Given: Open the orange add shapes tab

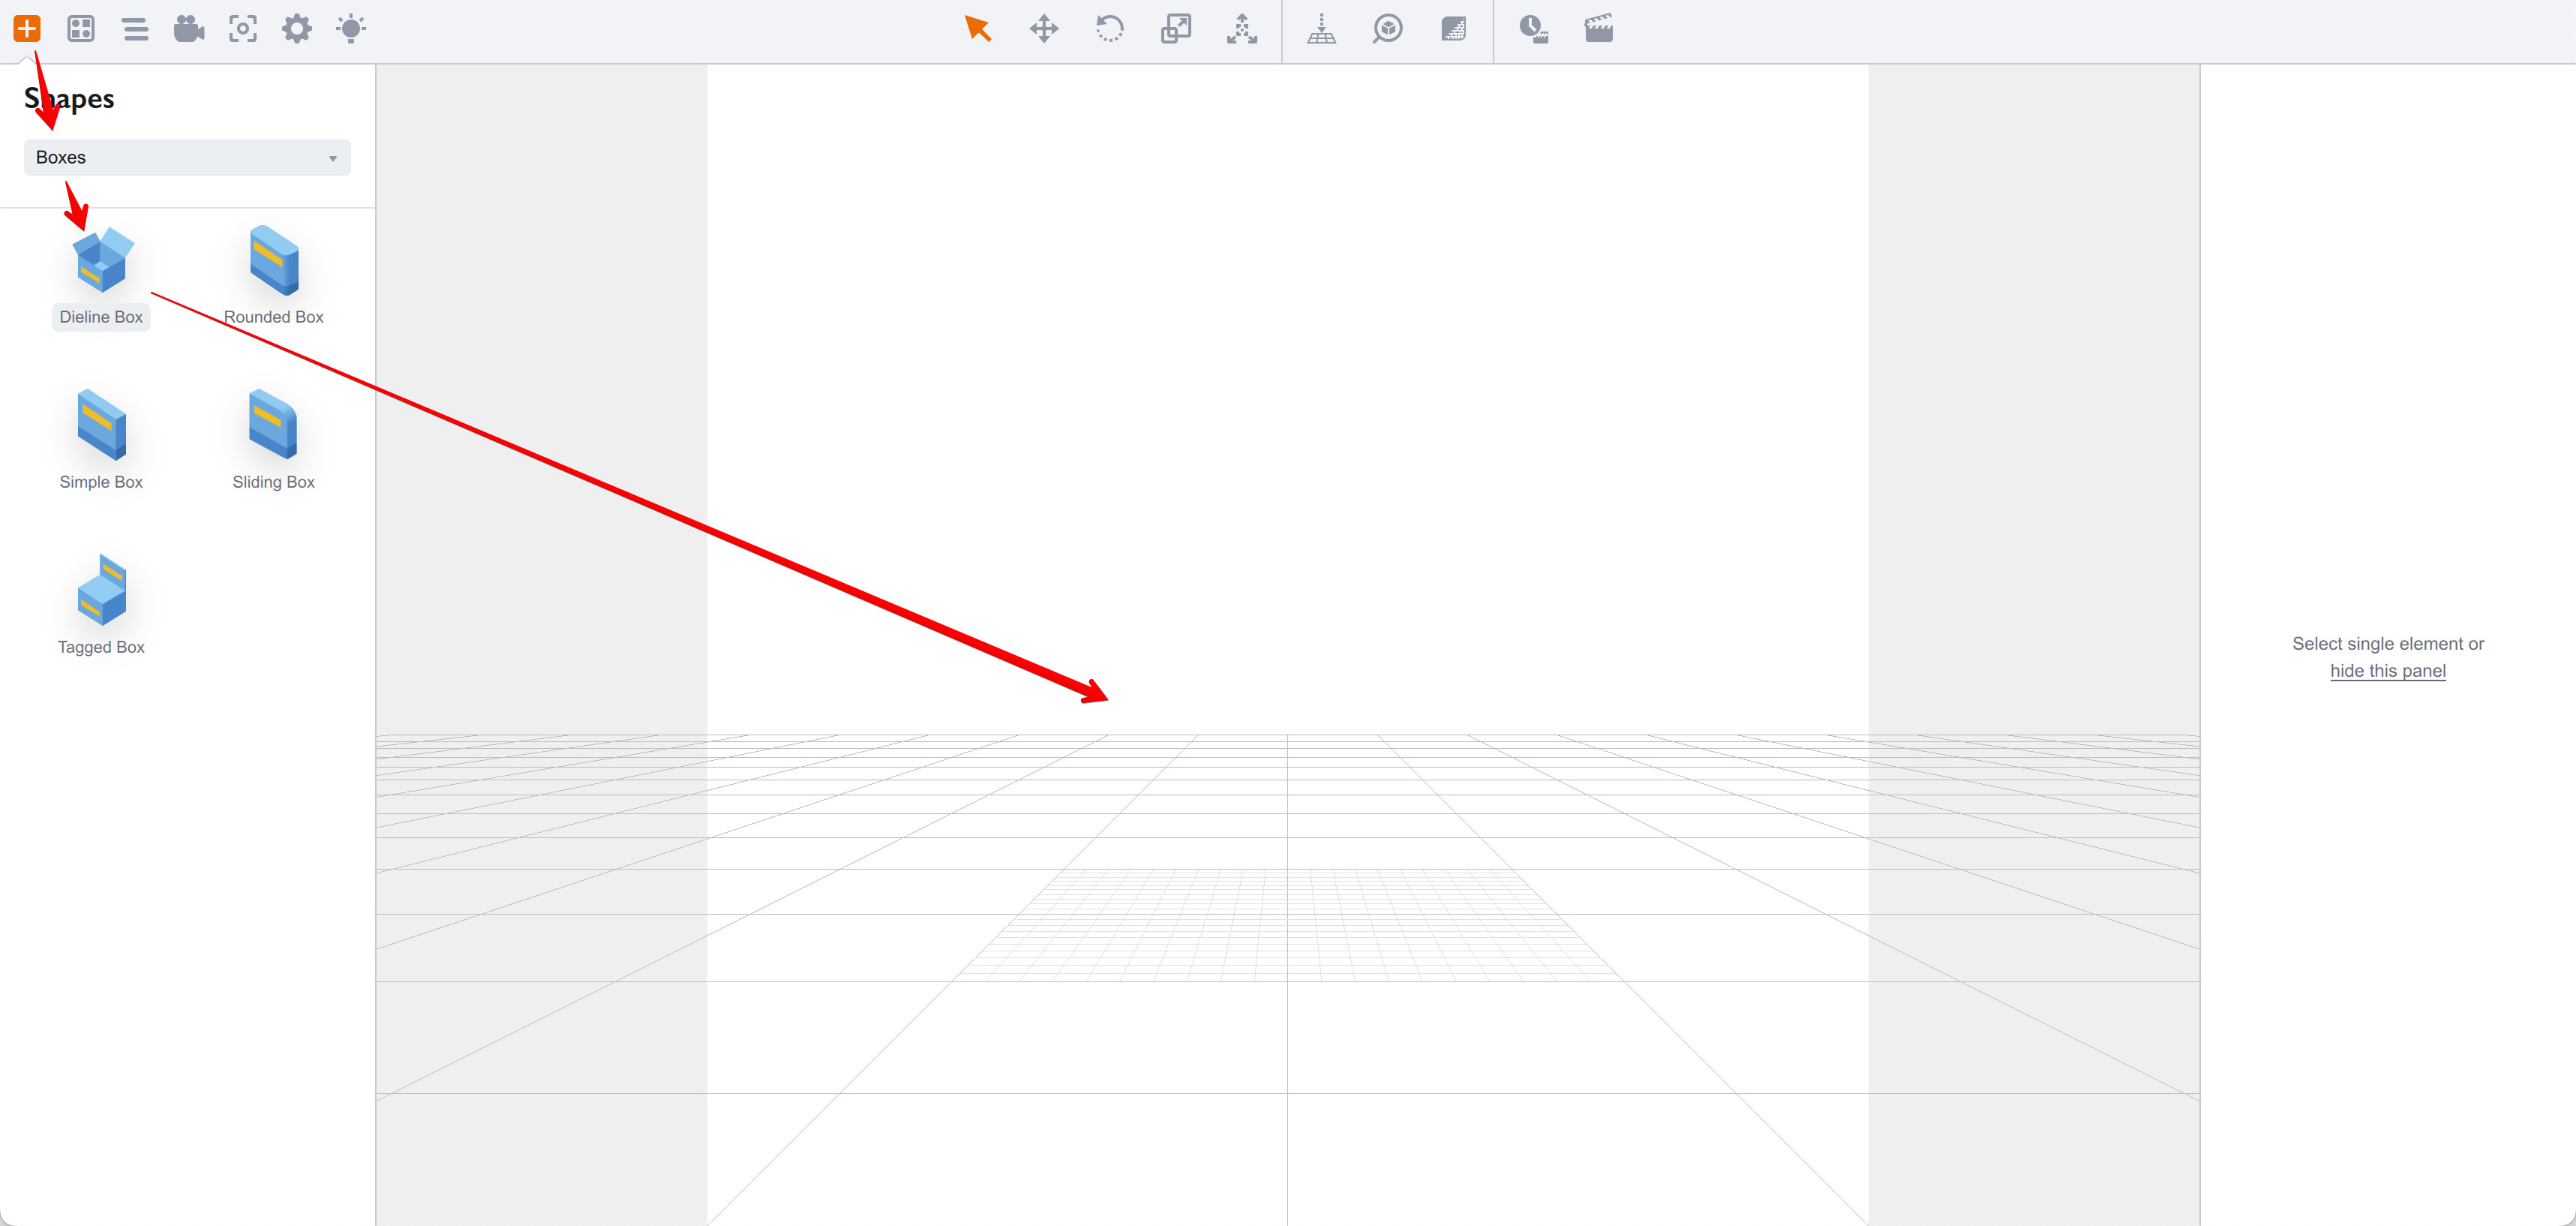Looking at the screenshot, I should 27,28.
